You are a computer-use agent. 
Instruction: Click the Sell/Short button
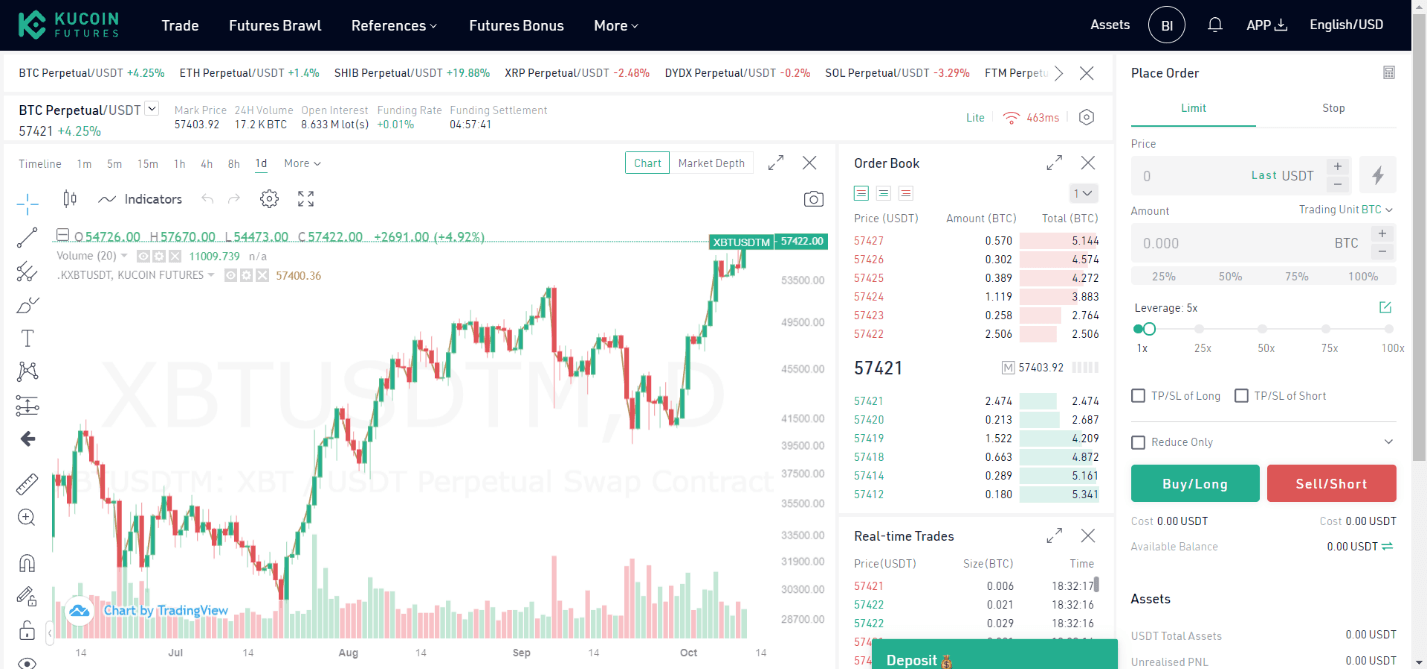pos(1331,483)
